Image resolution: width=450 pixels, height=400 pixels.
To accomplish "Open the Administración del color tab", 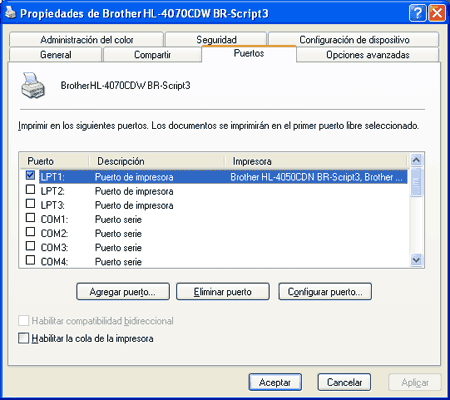I will click(x=87, y=40).
